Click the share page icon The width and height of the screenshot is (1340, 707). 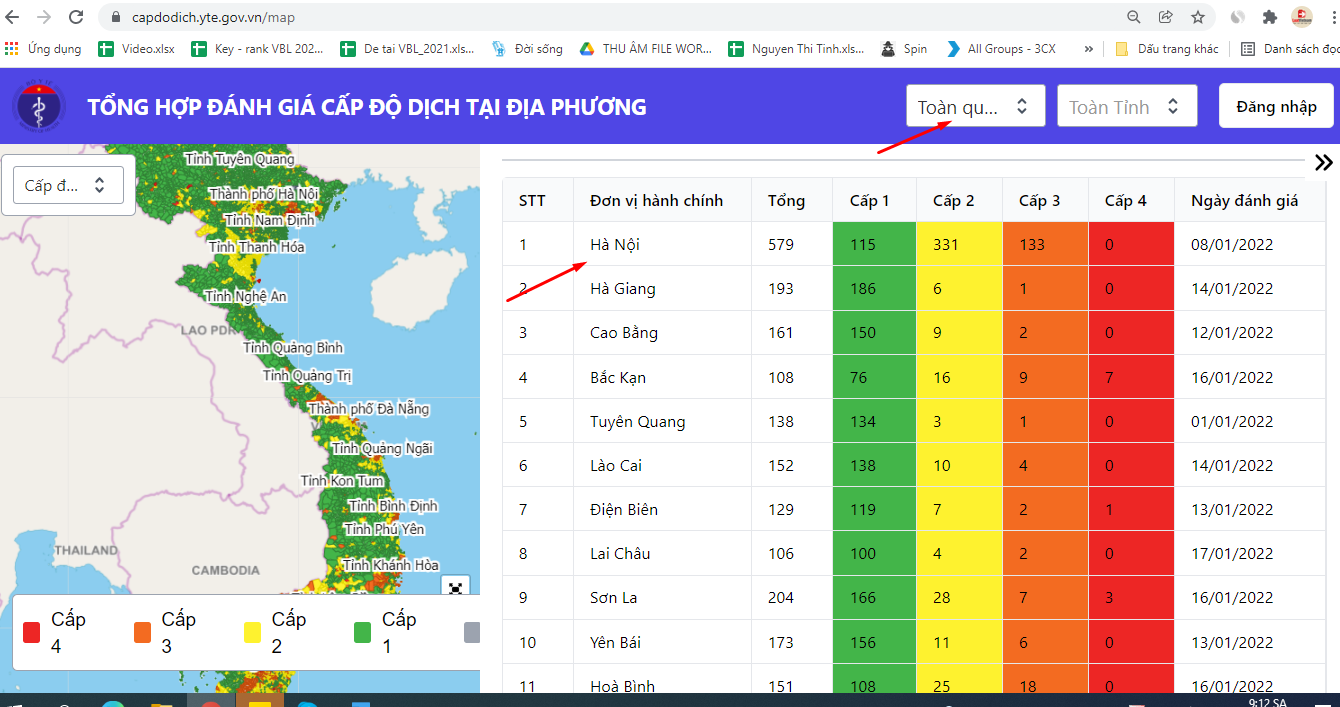tap(1165, 17)
